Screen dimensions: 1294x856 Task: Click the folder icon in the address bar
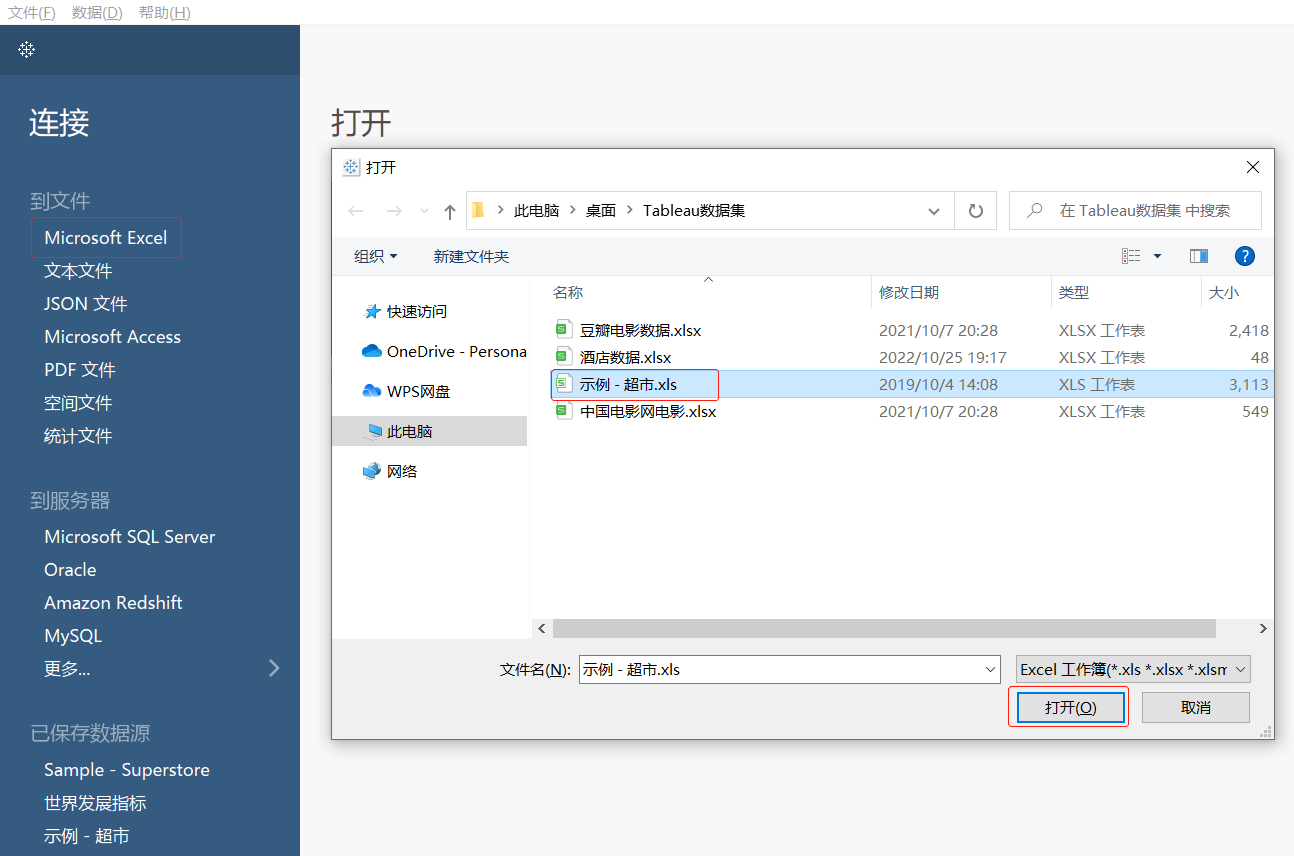478,210
